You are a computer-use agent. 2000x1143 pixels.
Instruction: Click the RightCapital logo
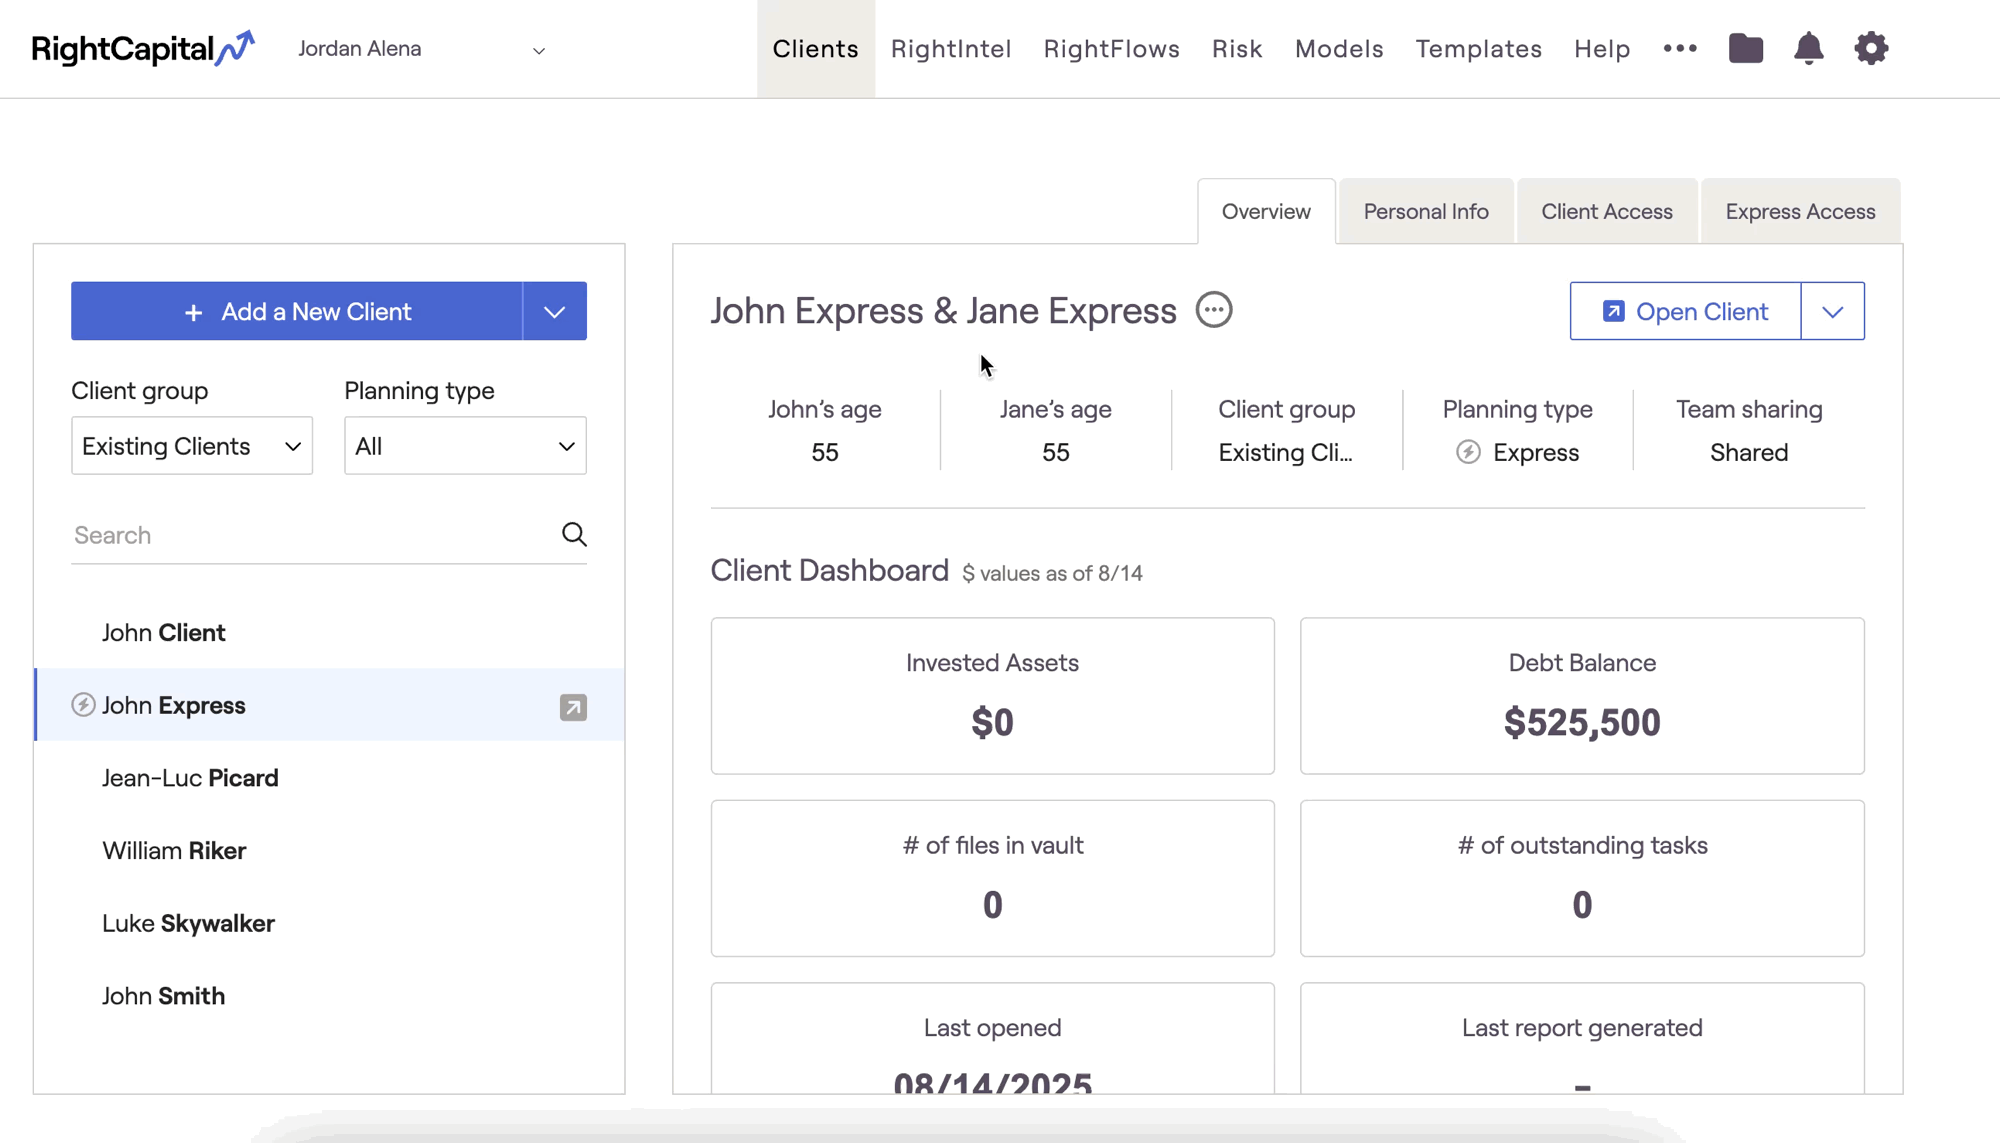click(x=143, y=48)
